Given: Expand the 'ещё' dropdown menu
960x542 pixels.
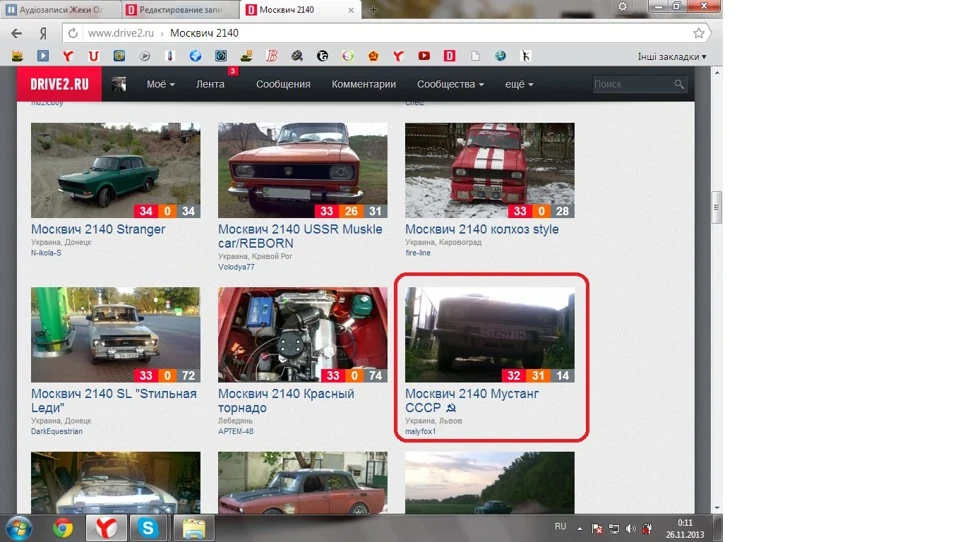Looking at the screenshot, I should tap(519, 84).
